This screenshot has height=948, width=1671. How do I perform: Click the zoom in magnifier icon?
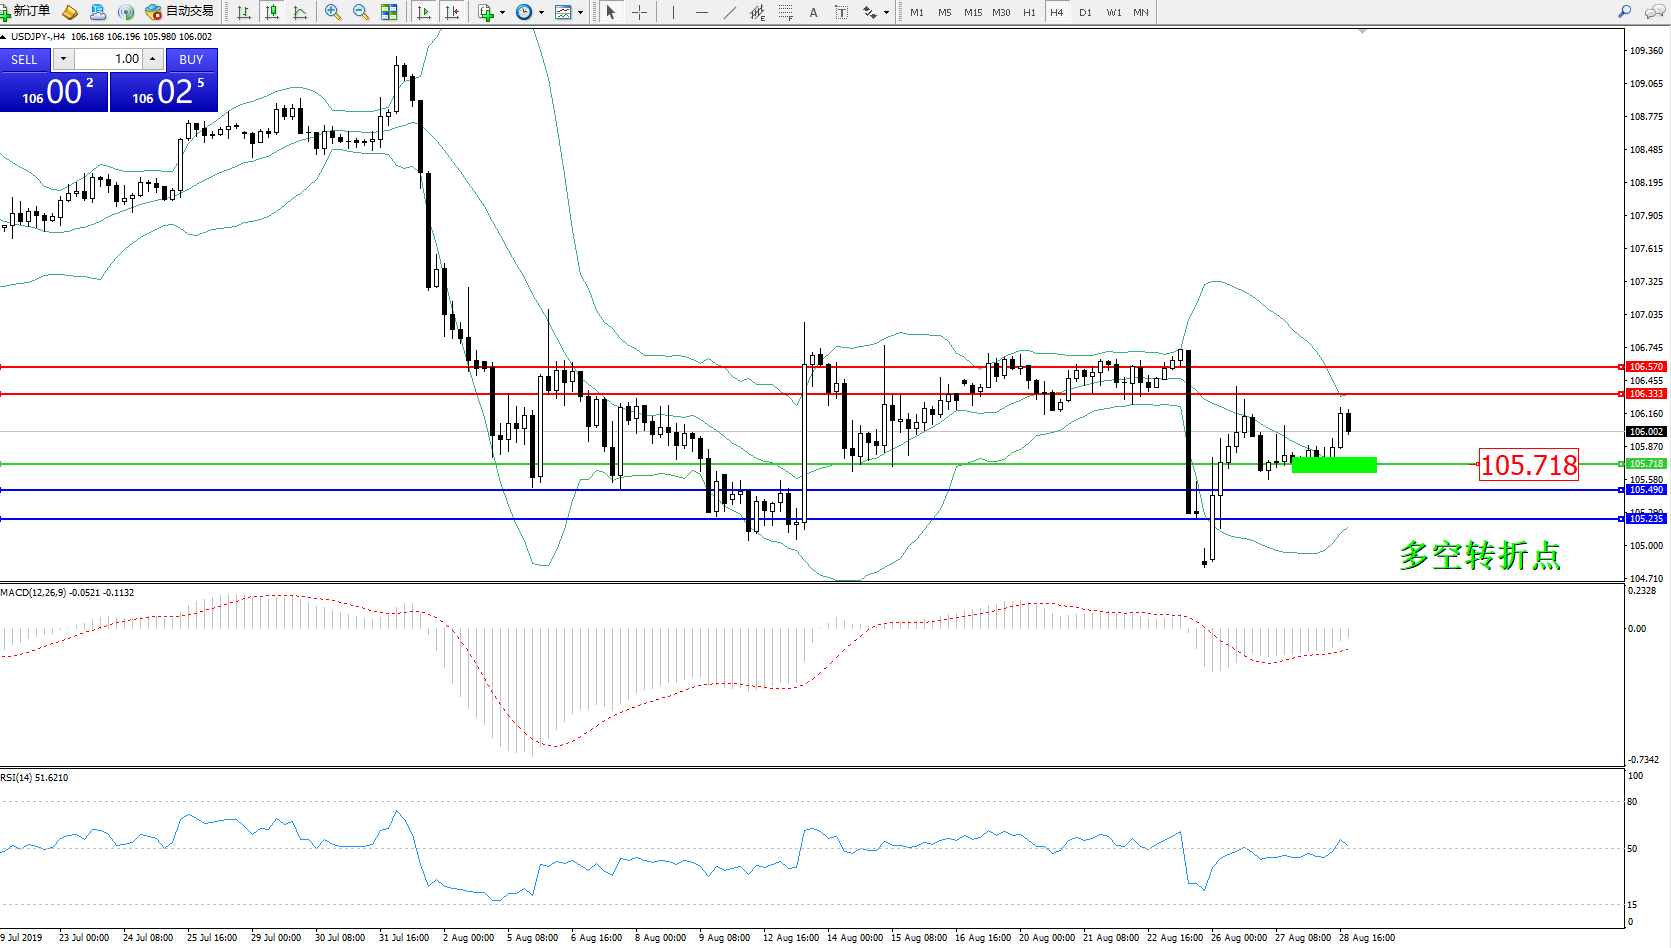[x=333, y=12]
